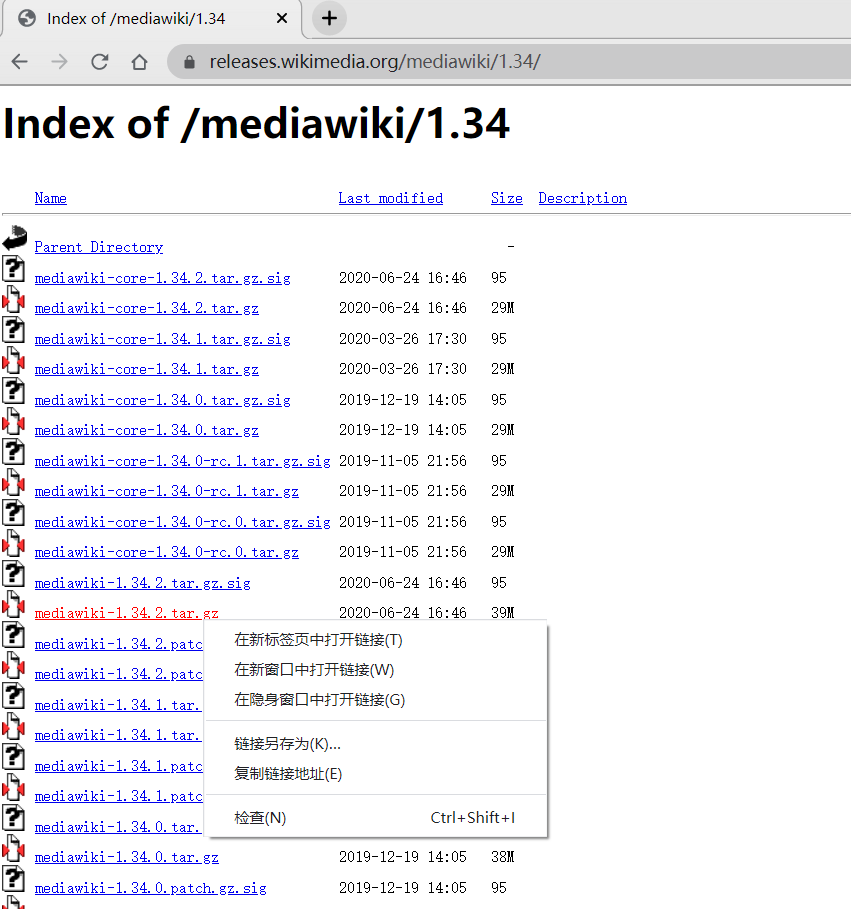Sort the listing by Name
The height and width of the screenshot is (909, 851).
coord(50,198)
